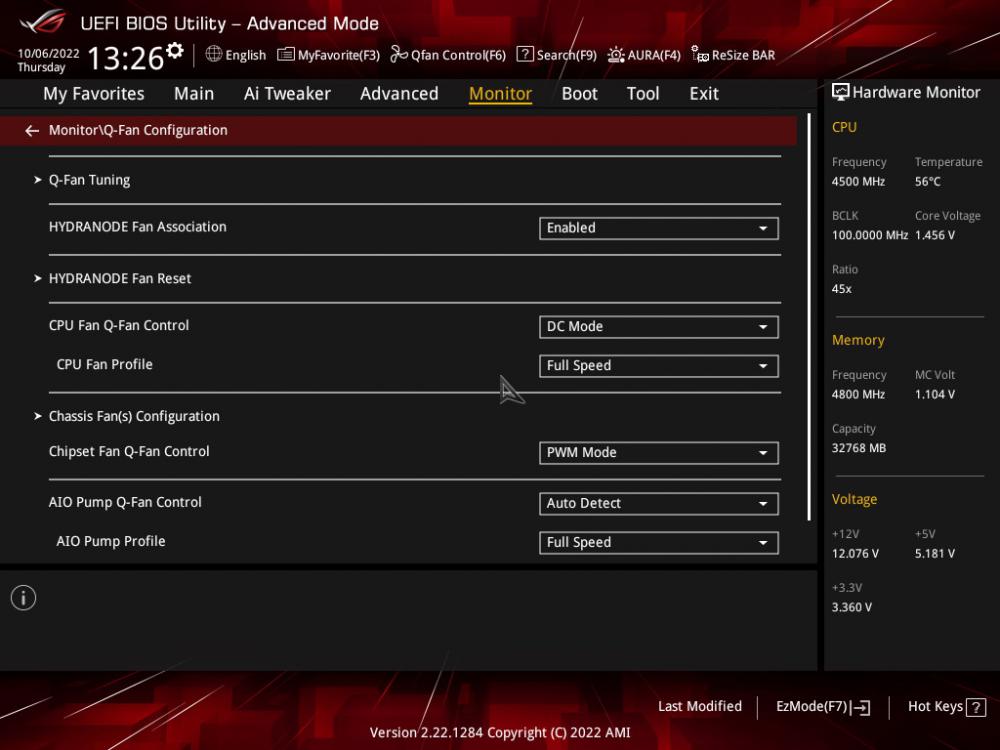
Task: Click the info circle icon
Action: pos(24,598)
